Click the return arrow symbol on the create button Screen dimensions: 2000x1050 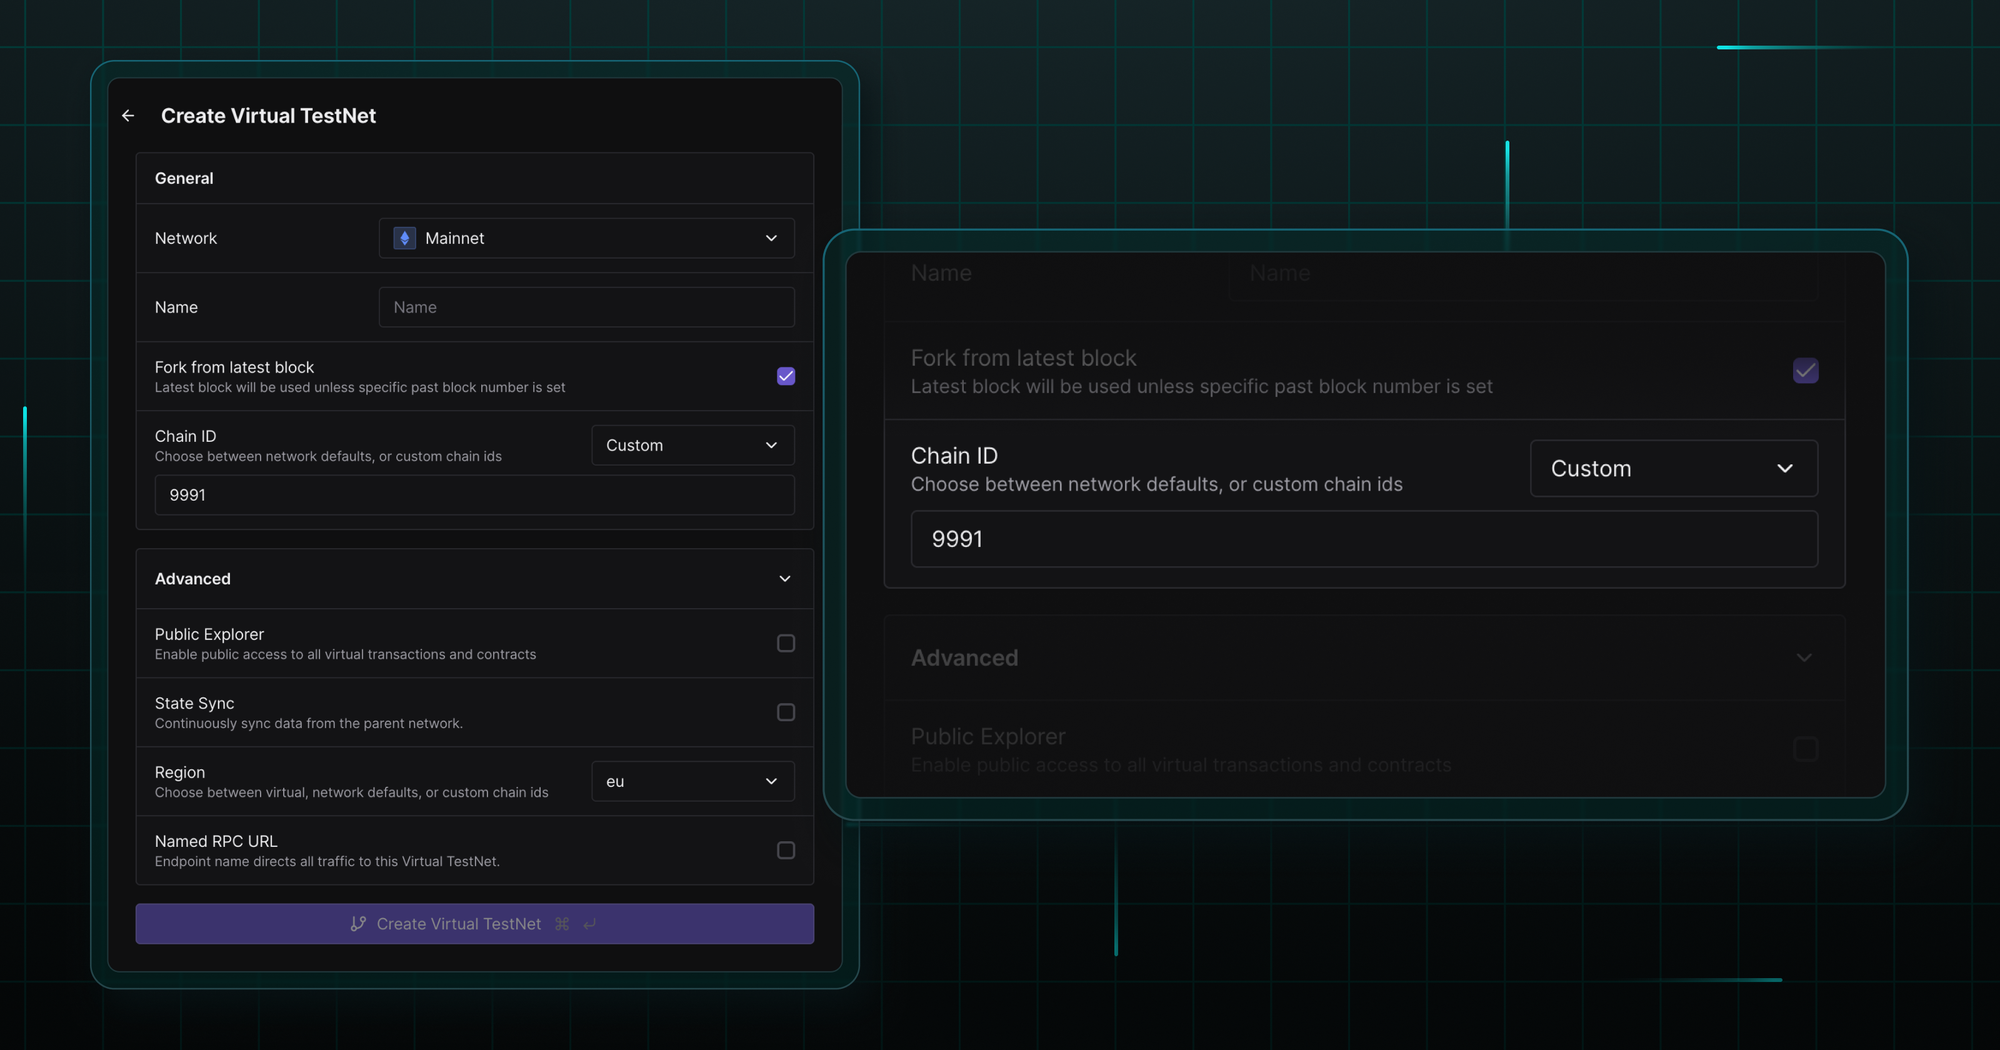click(x=589, y=923)
